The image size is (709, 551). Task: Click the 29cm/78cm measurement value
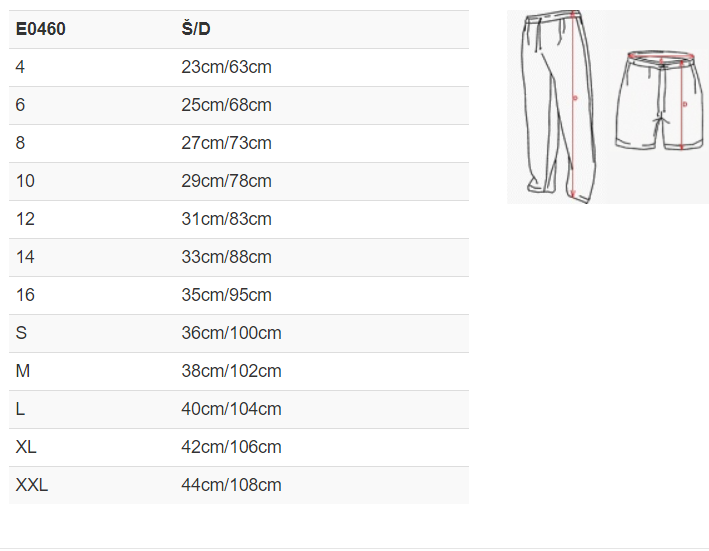(x=227, y=181)
